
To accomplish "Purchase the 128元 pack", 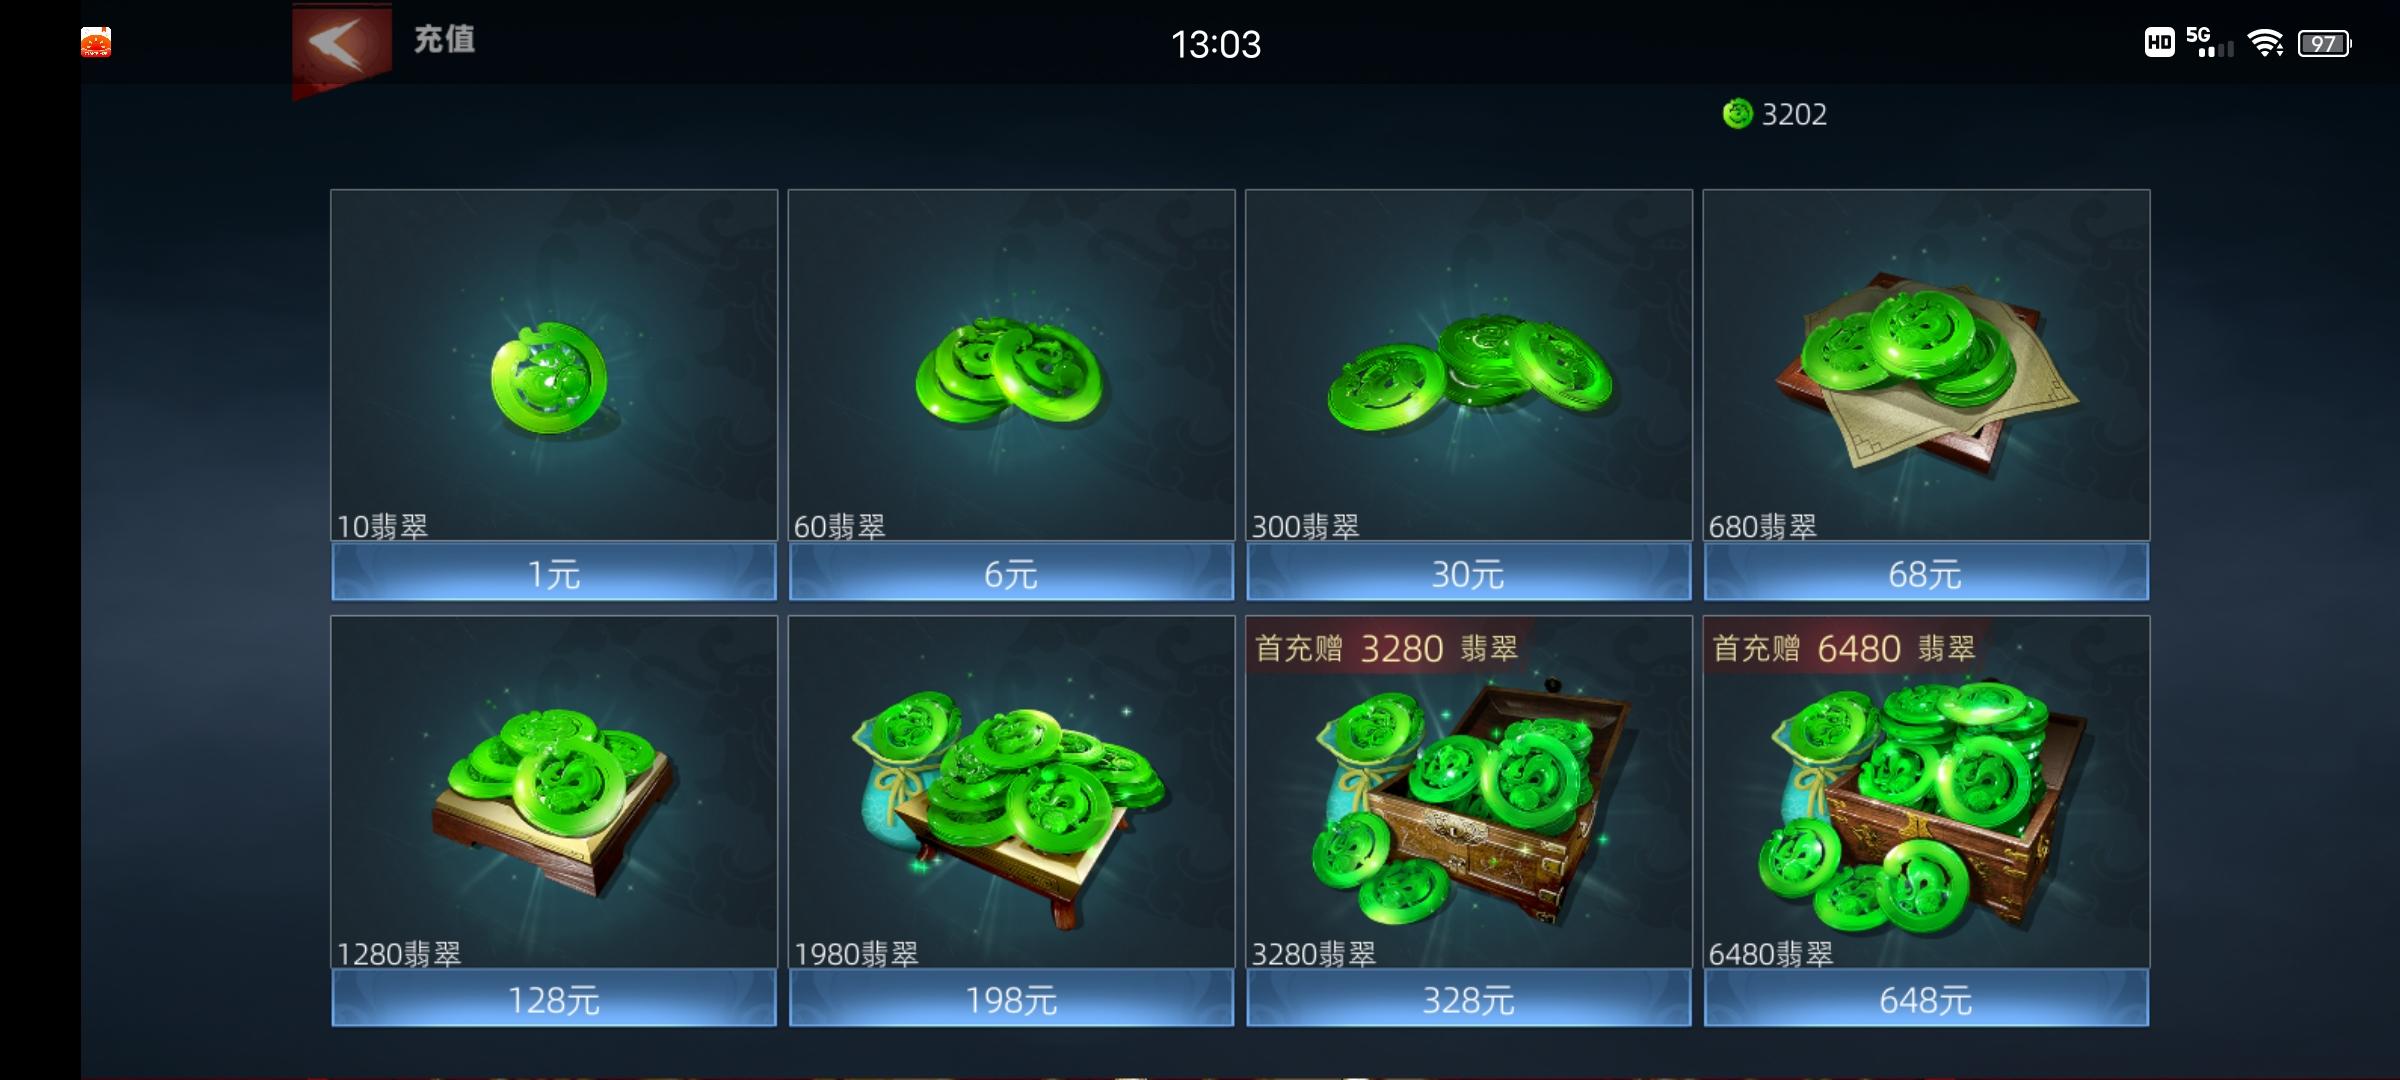I will coord(554,999).
